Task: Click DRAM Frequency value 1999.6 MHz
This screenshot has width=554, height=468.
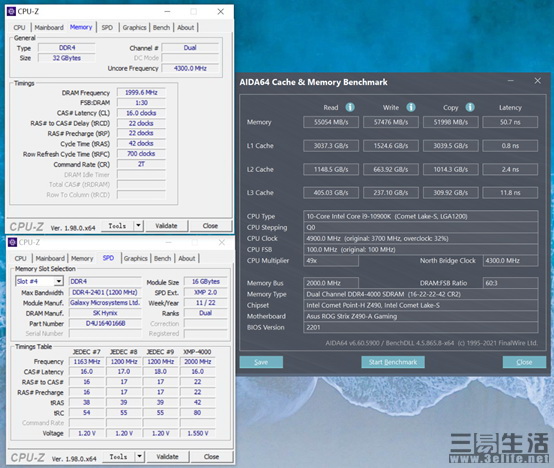Action: pyautogui.click(x=141, y=93)
